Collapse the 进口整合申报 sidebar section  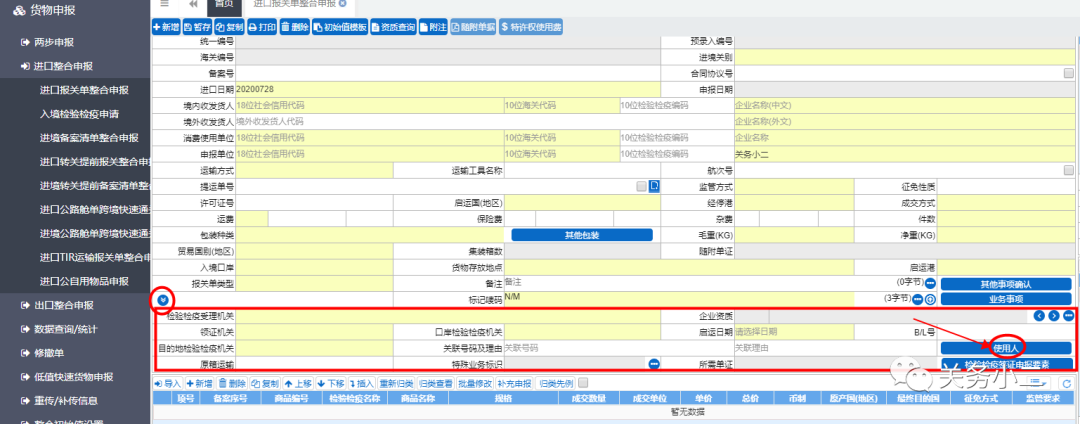(x=63, y=66)
